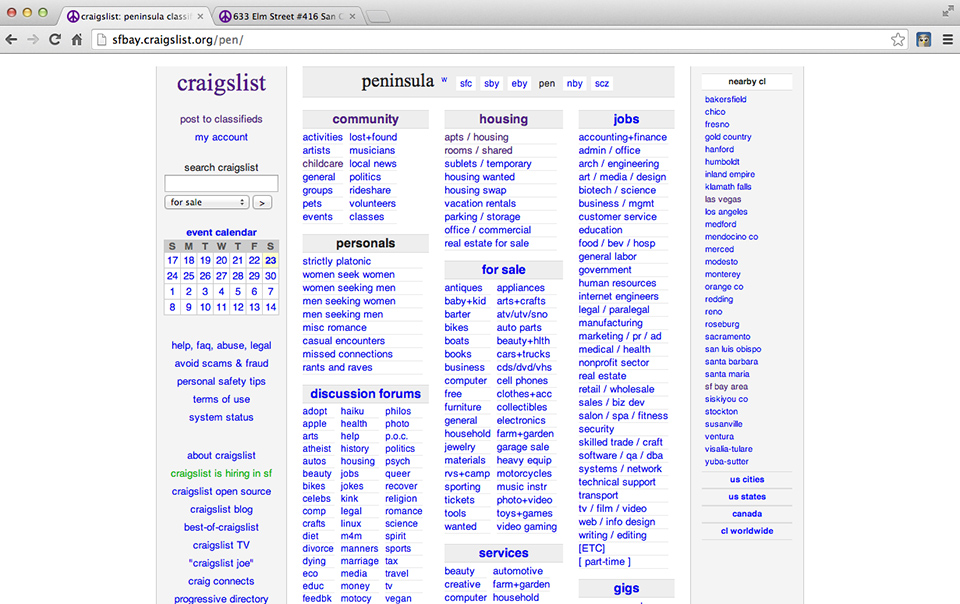The image size is (960, 604).
Task: Open the community section heading
Action: click(x=366, y=119)
